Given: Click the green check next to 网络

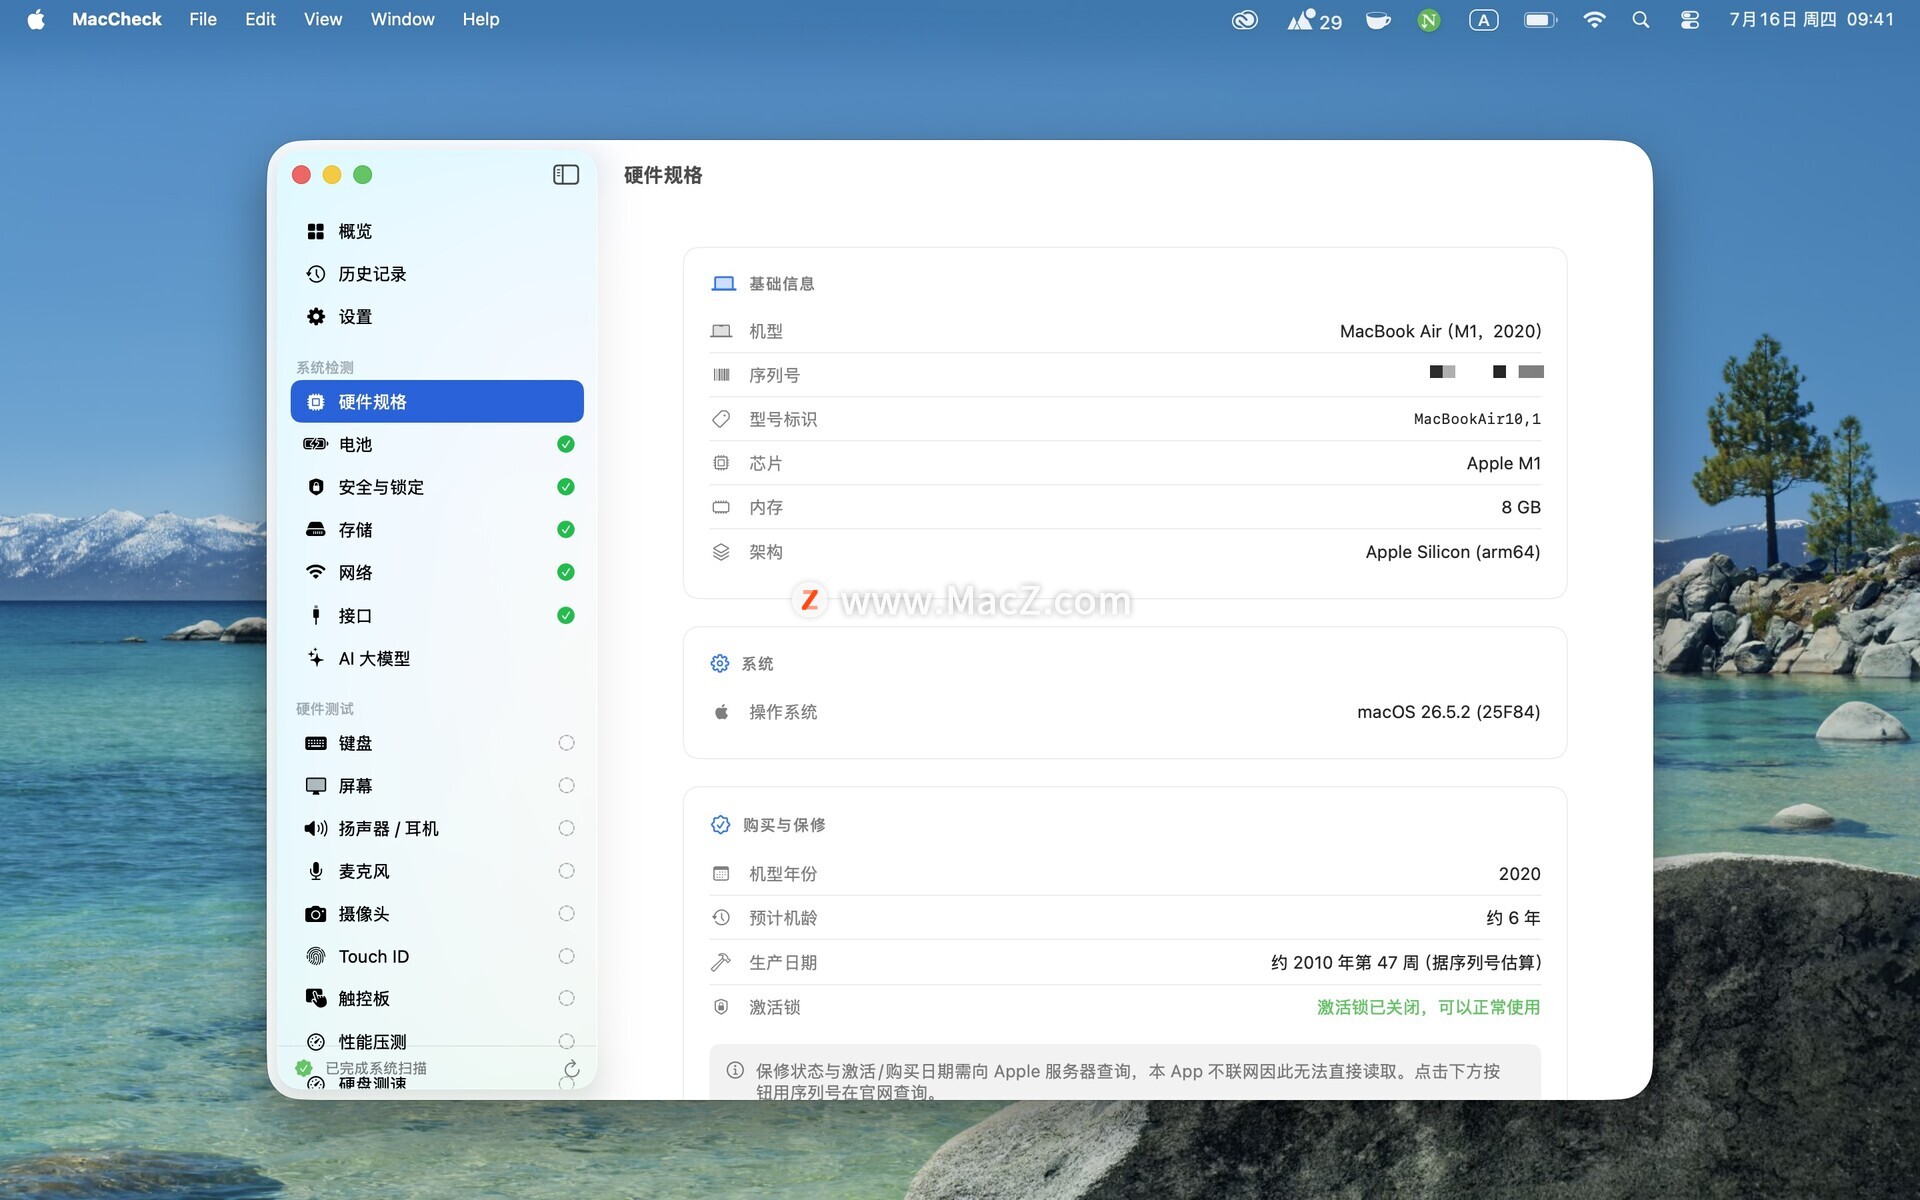Looking at the screenshot, I should [x=566, y=572].
